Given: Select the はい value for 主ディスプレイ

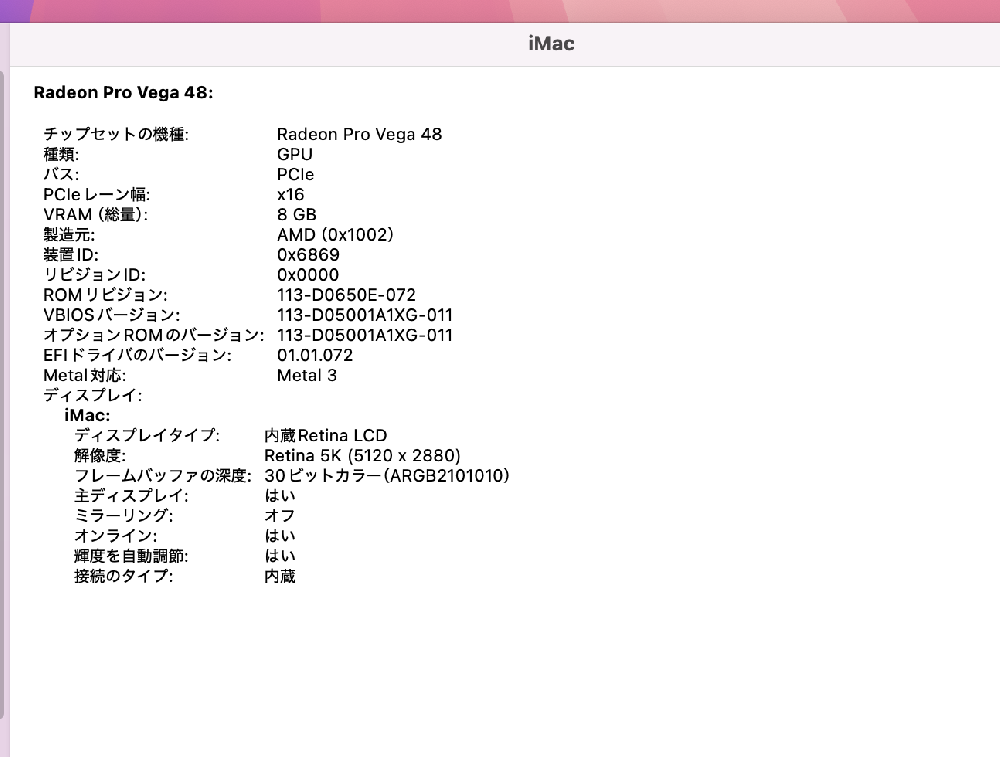Looking at the screenshot, I should tap(280, 496).
